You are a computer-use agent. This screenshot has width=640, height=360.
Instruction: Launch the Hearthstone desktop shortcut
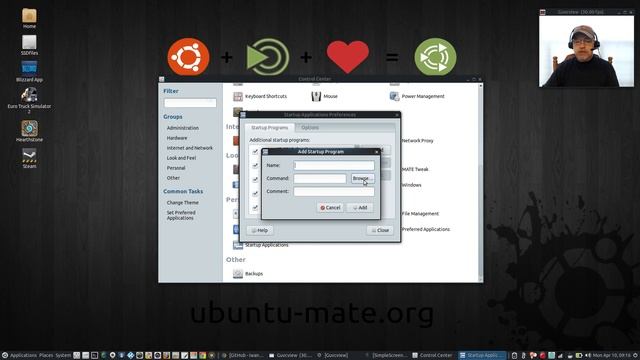(x=29, y=131)
